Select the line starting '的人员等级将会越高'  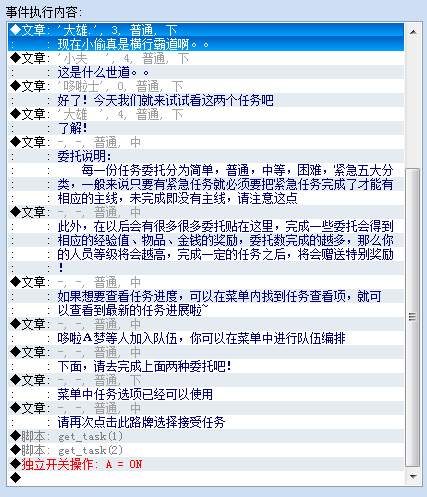pyautogui.click(x=206, y=254)
